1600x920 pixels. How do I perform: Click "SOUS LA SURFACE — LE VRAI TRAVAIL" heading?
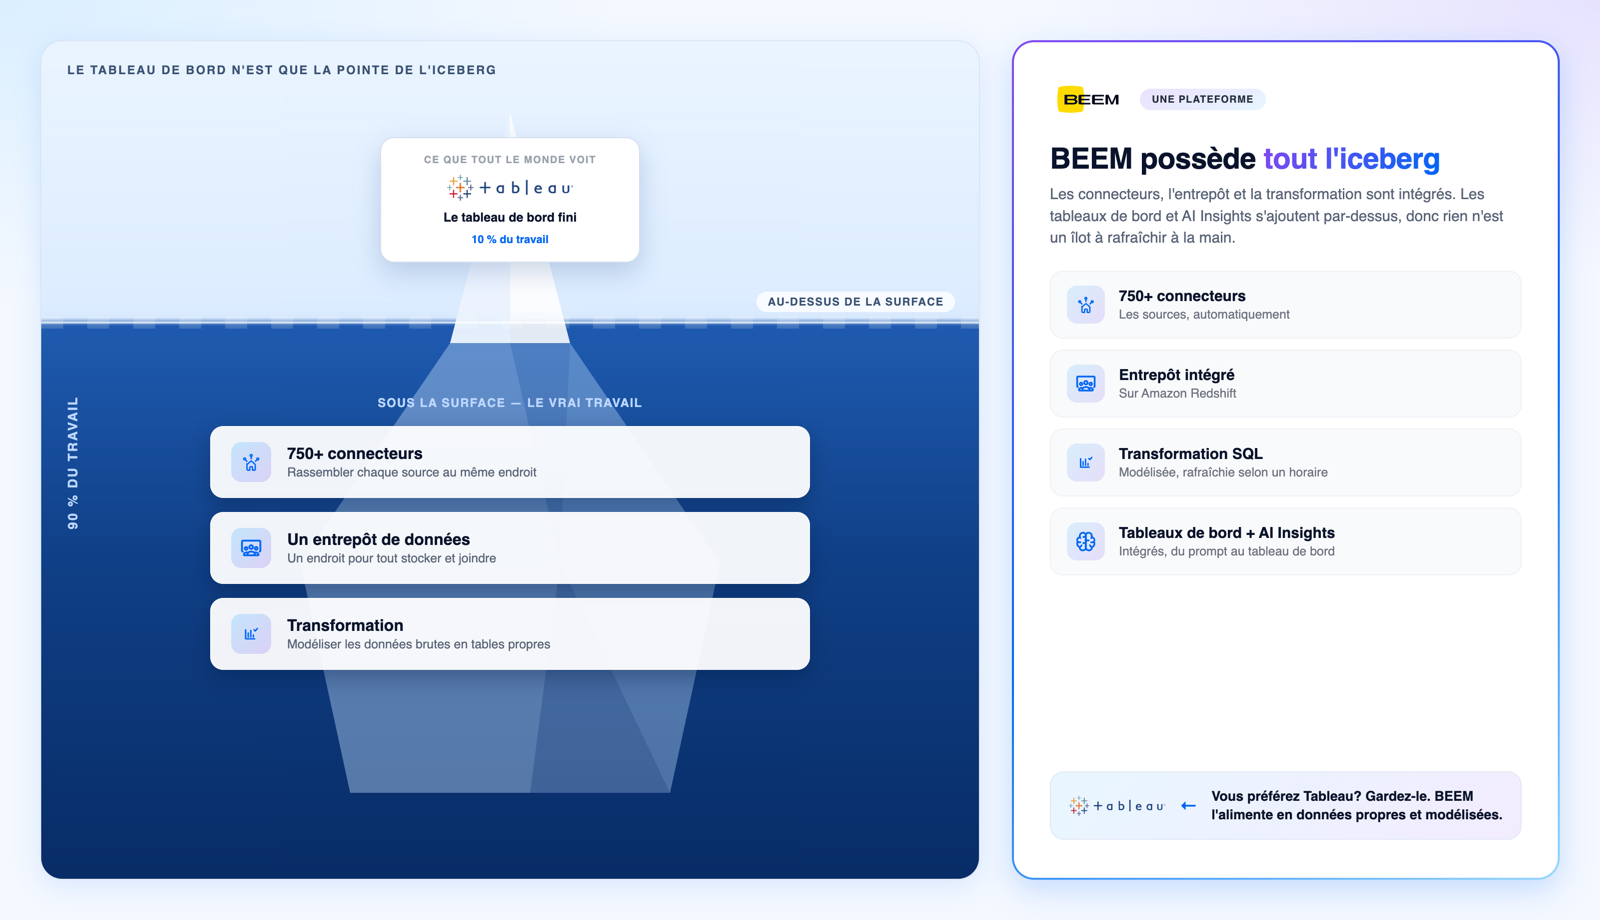(510, 403)
